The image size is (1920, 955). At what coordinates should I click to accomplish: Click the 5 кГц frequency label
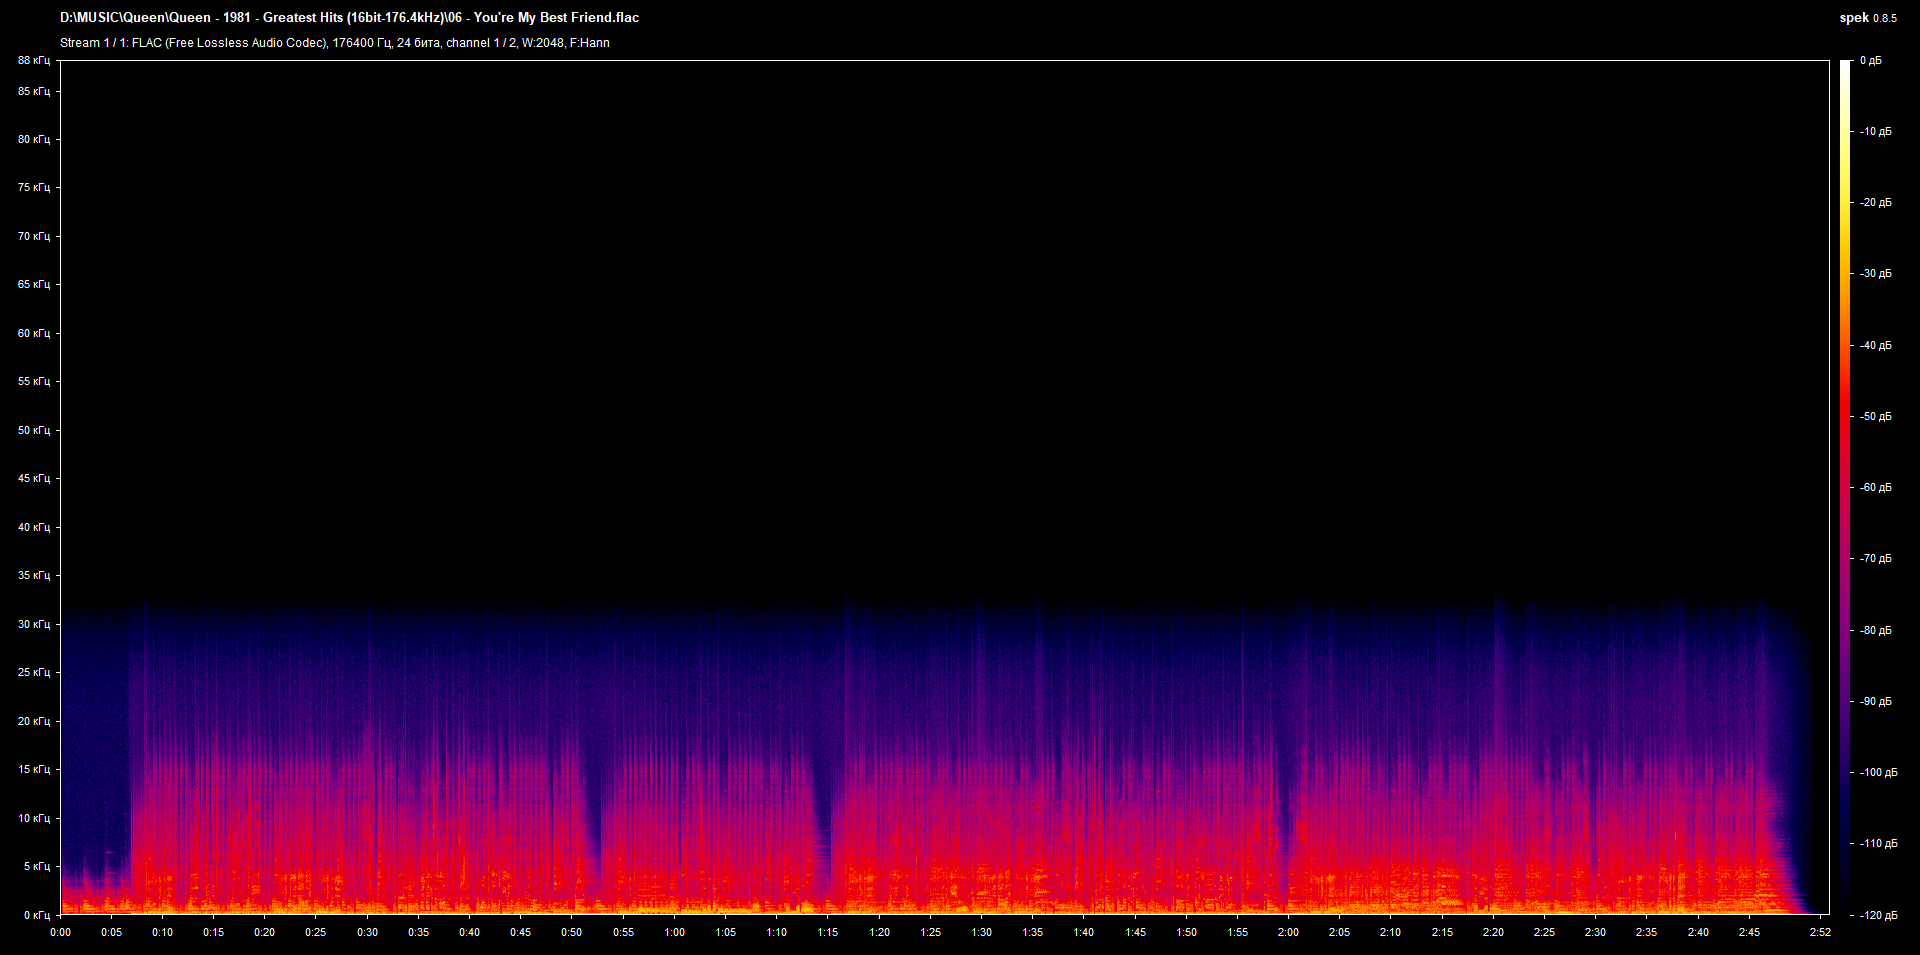point(36,866)
